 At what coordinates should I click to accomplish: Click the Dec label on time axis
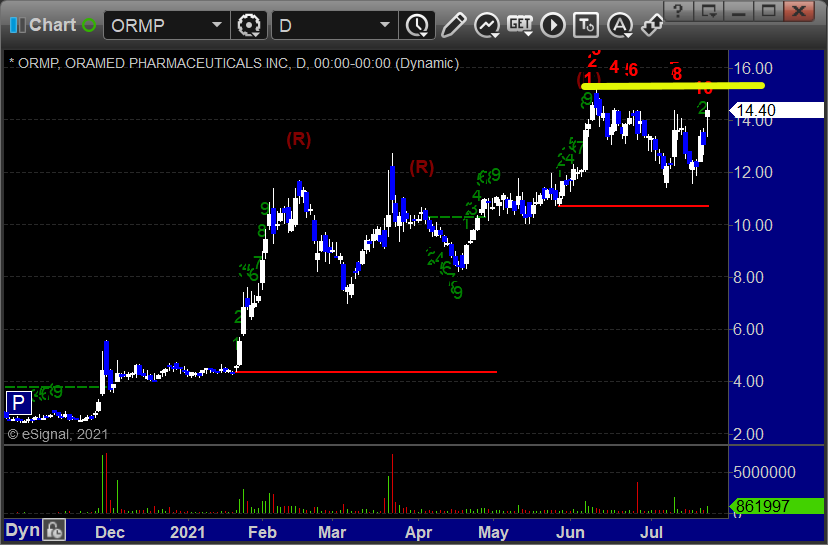pyautogui.click(x=110, y=532)
